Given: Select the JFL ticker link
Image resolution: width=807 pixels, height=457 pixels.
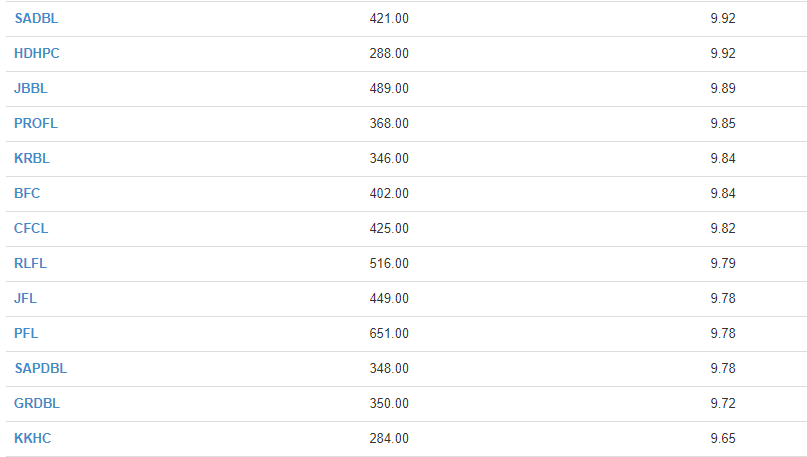Looking at the screenshot, I should click(x=25, y=298).
